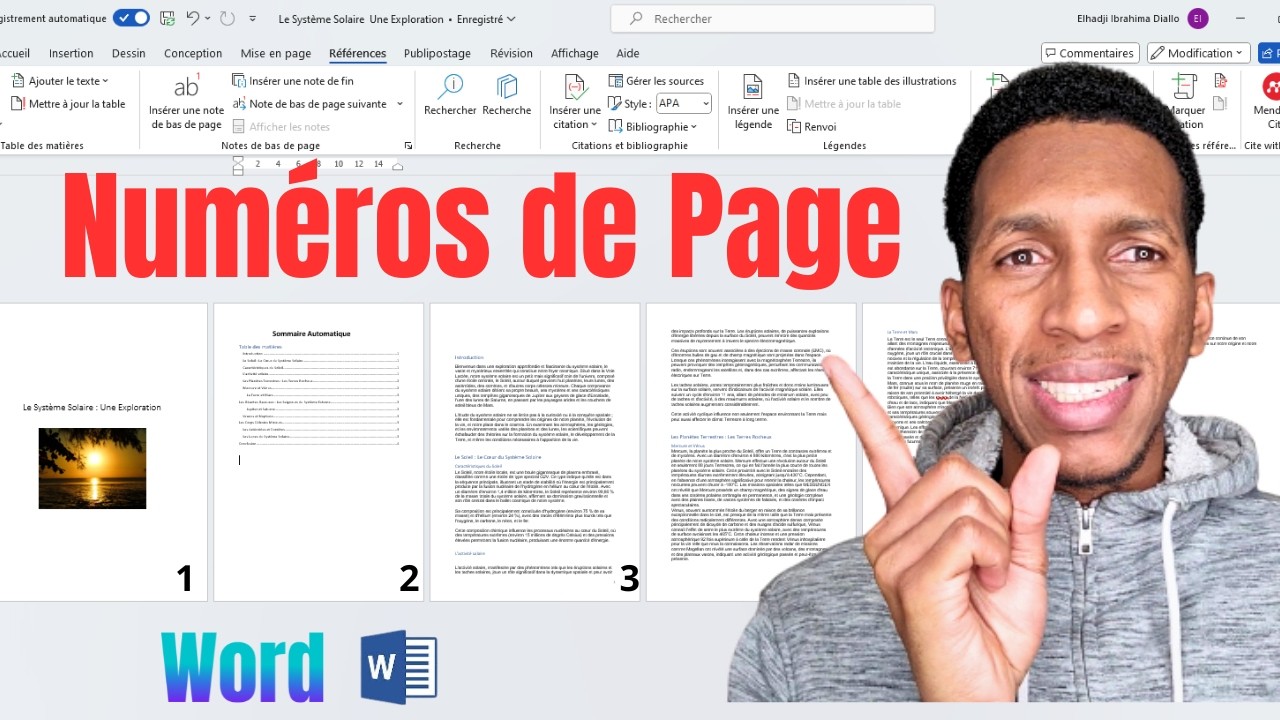Click the Sommaire Automatique page
Image resolution: width=1280 pixels, height=720 pixels.
tap(318, 452)
